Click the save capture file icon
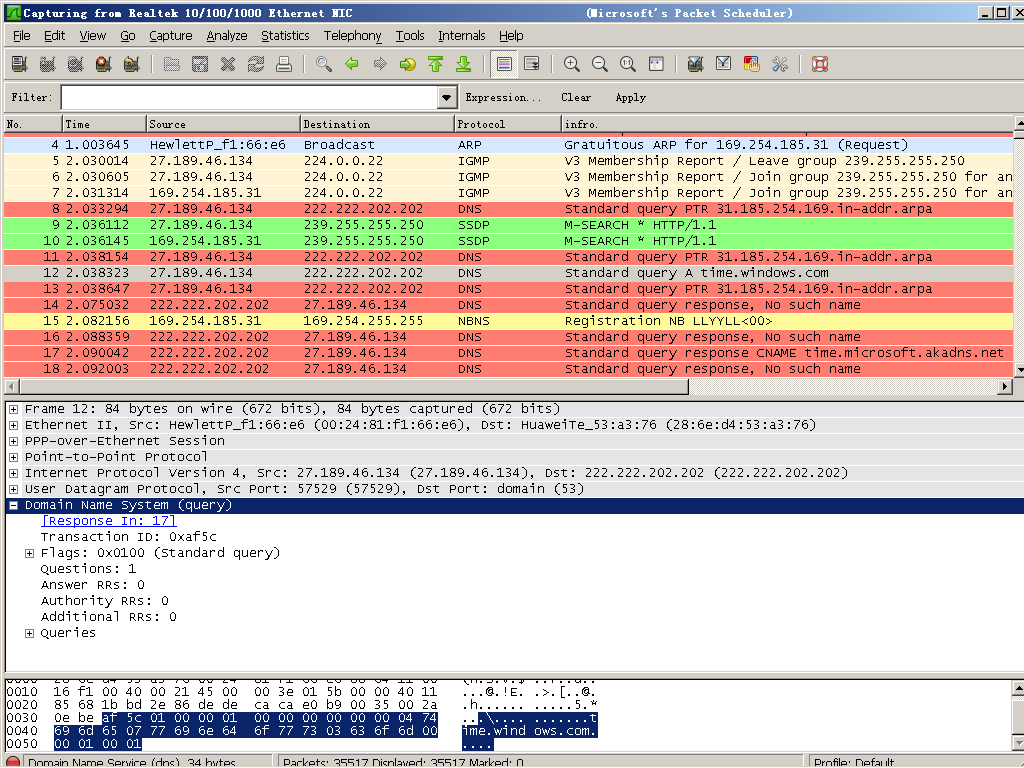 coord(199,64)
